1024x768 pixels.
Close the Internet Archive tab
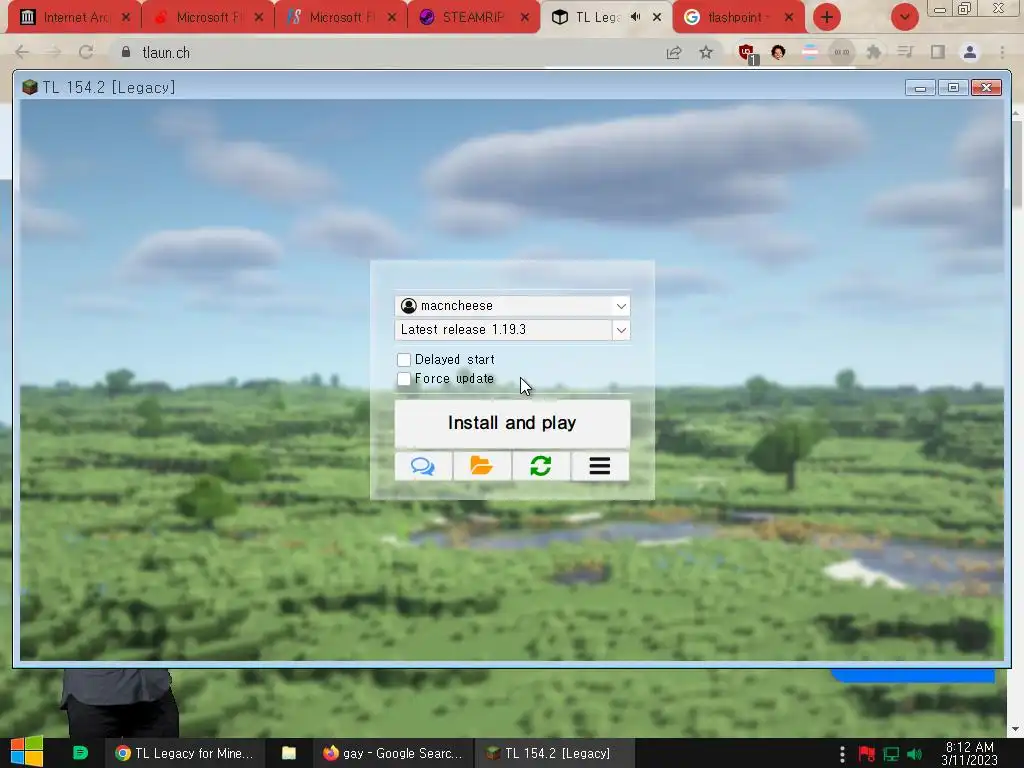[126, 18]
